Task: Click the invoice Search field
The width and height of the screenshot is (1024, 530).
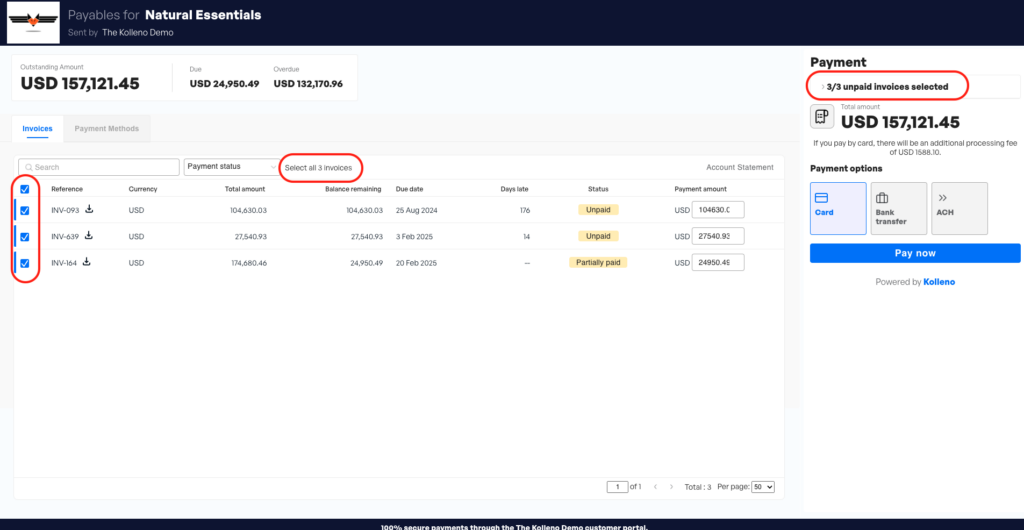Action: click(98, 167)
